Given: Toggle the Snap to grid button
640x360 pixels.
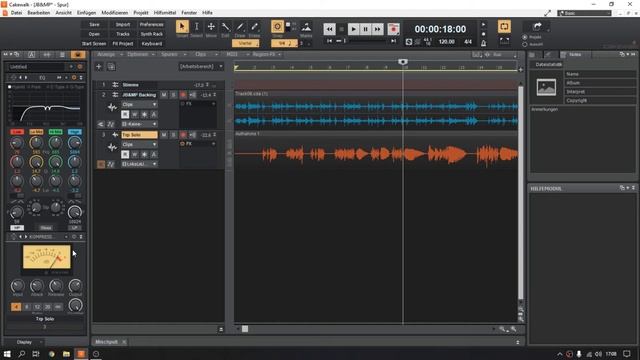Looking at the screenshot, I should [278, 27].
